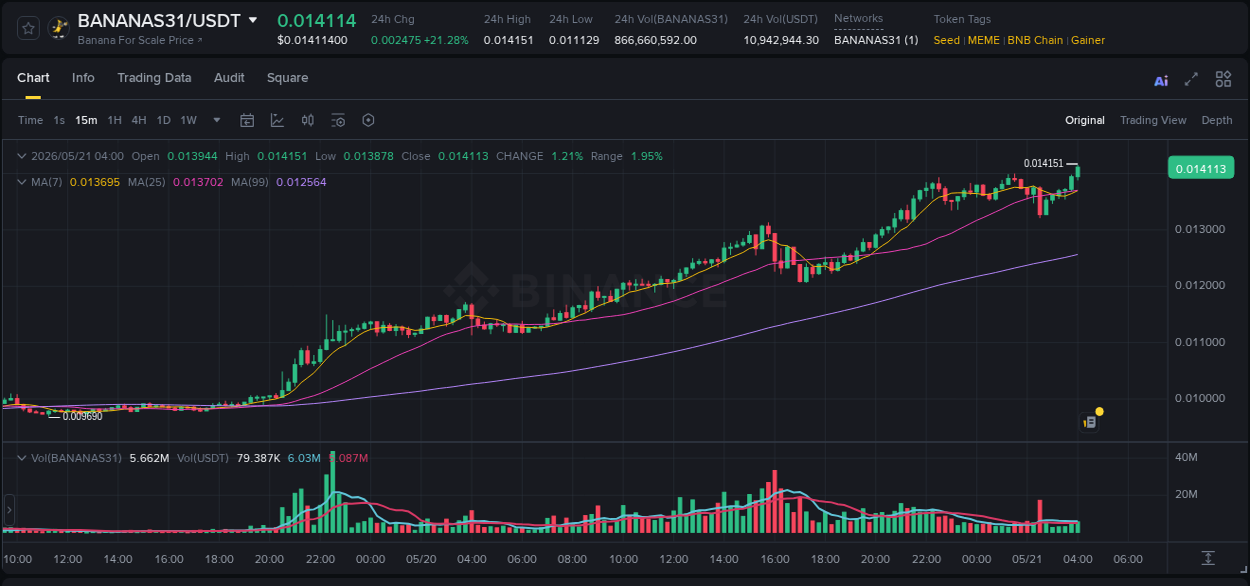
Task: Open the BANANAS31/USDT pair selector dropdown arrow
Action: (x=253, y=20)
